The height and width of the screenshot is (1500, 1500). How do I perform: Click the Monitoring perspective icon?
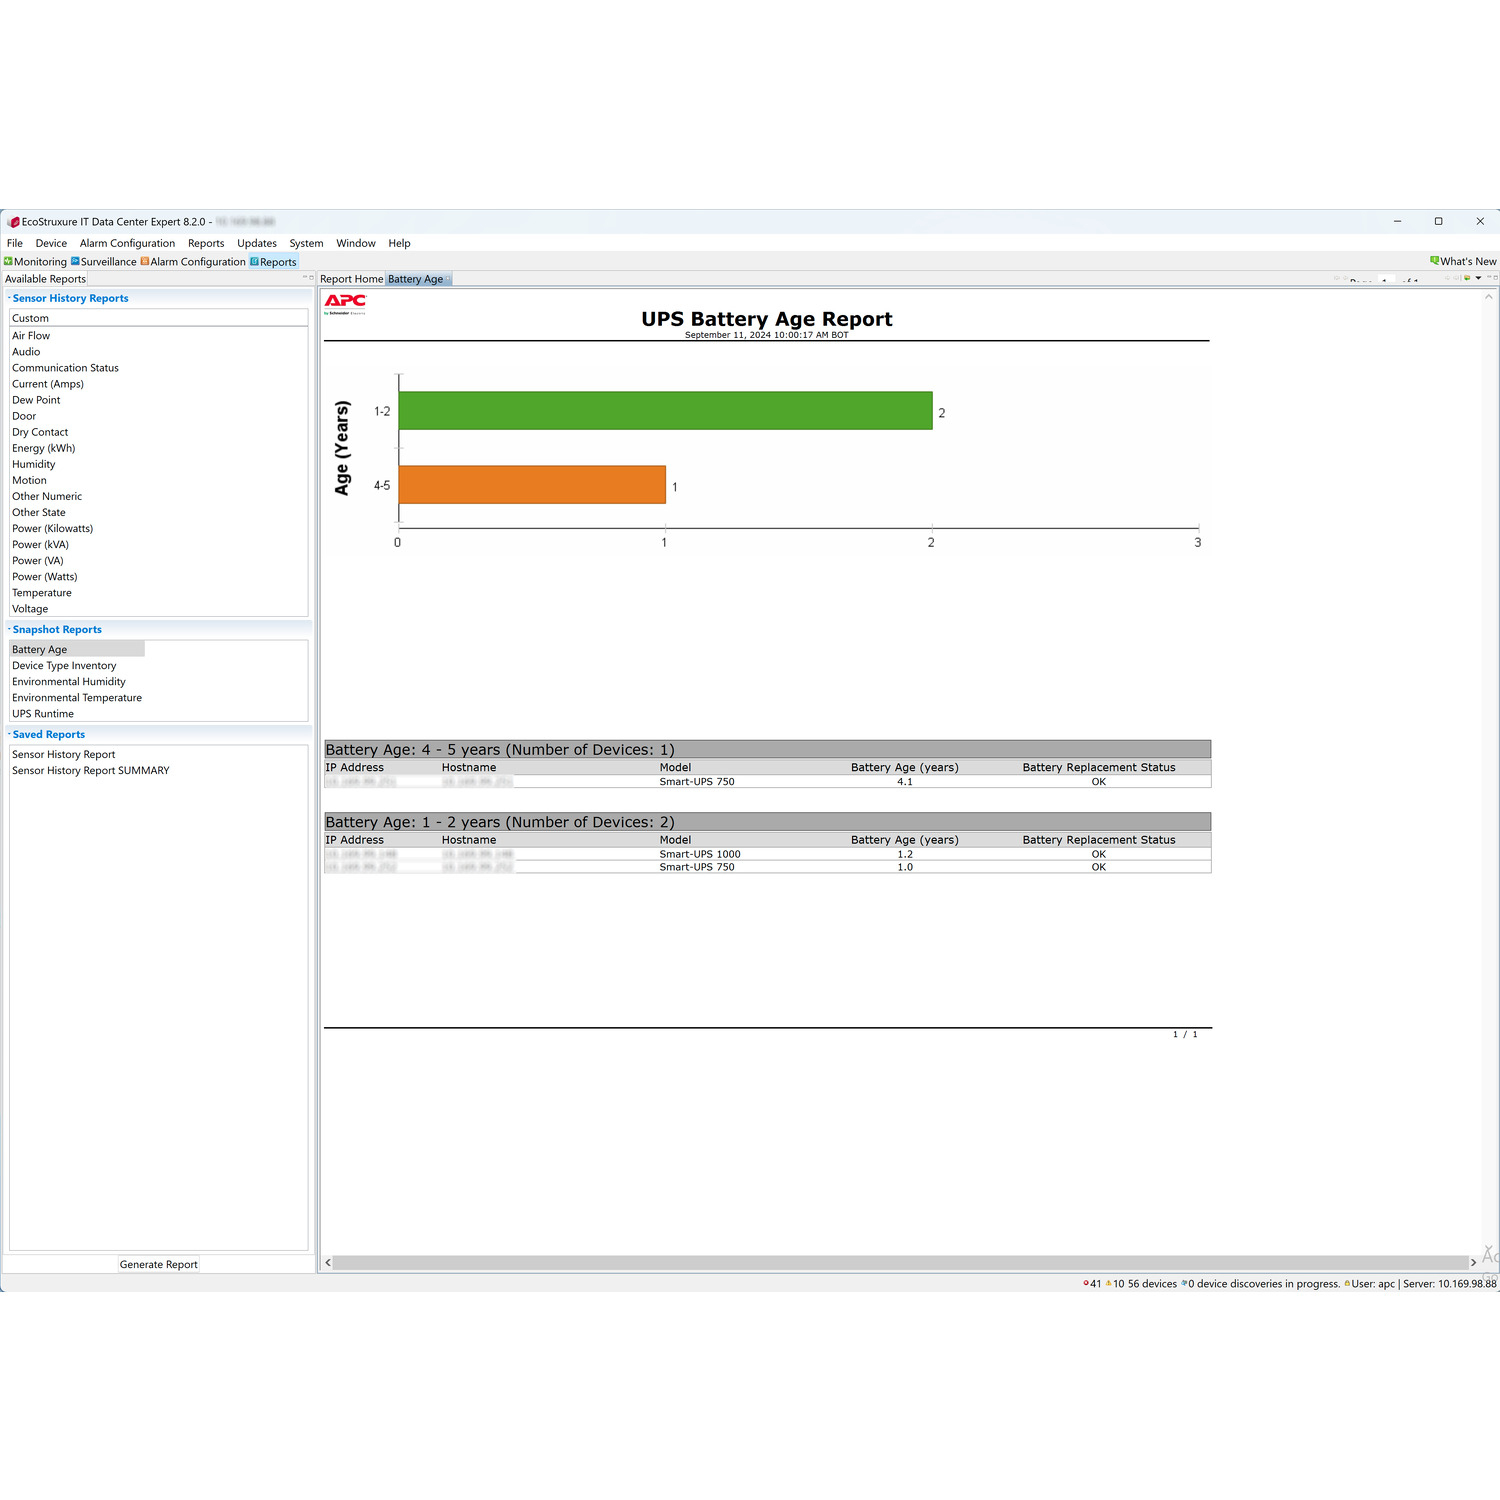8,262
